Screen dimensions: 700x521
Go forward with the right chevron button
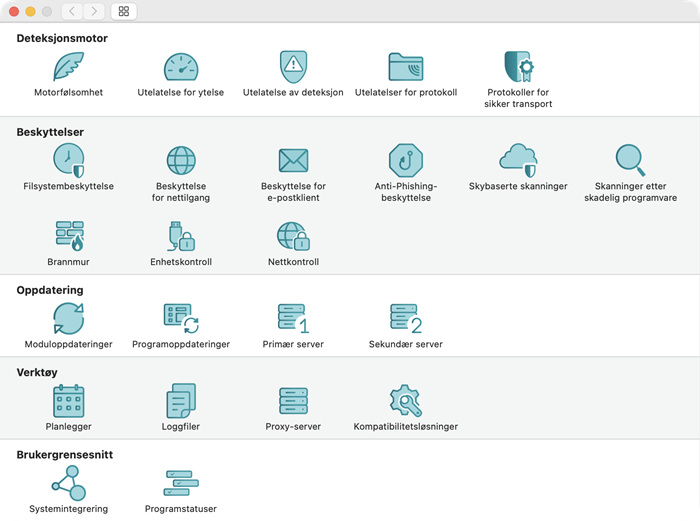[94, 11]
